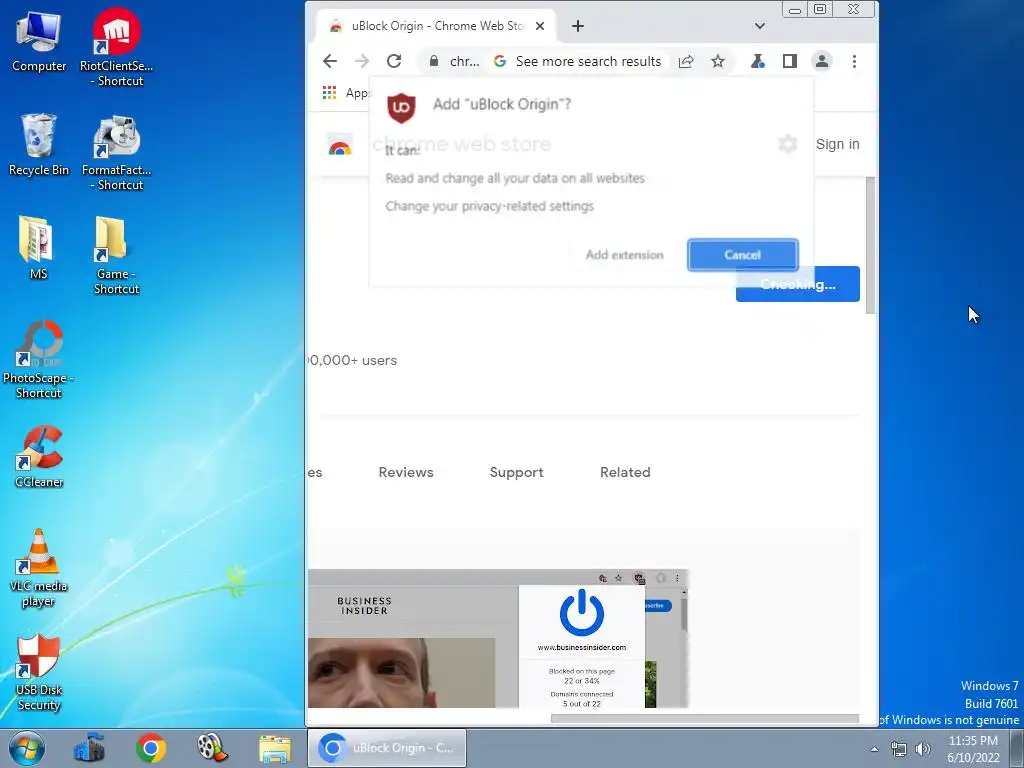Screen dimensions: 1024x768
Task: Open the Chrome profile avatar
Action: click(x=822, y=61)
